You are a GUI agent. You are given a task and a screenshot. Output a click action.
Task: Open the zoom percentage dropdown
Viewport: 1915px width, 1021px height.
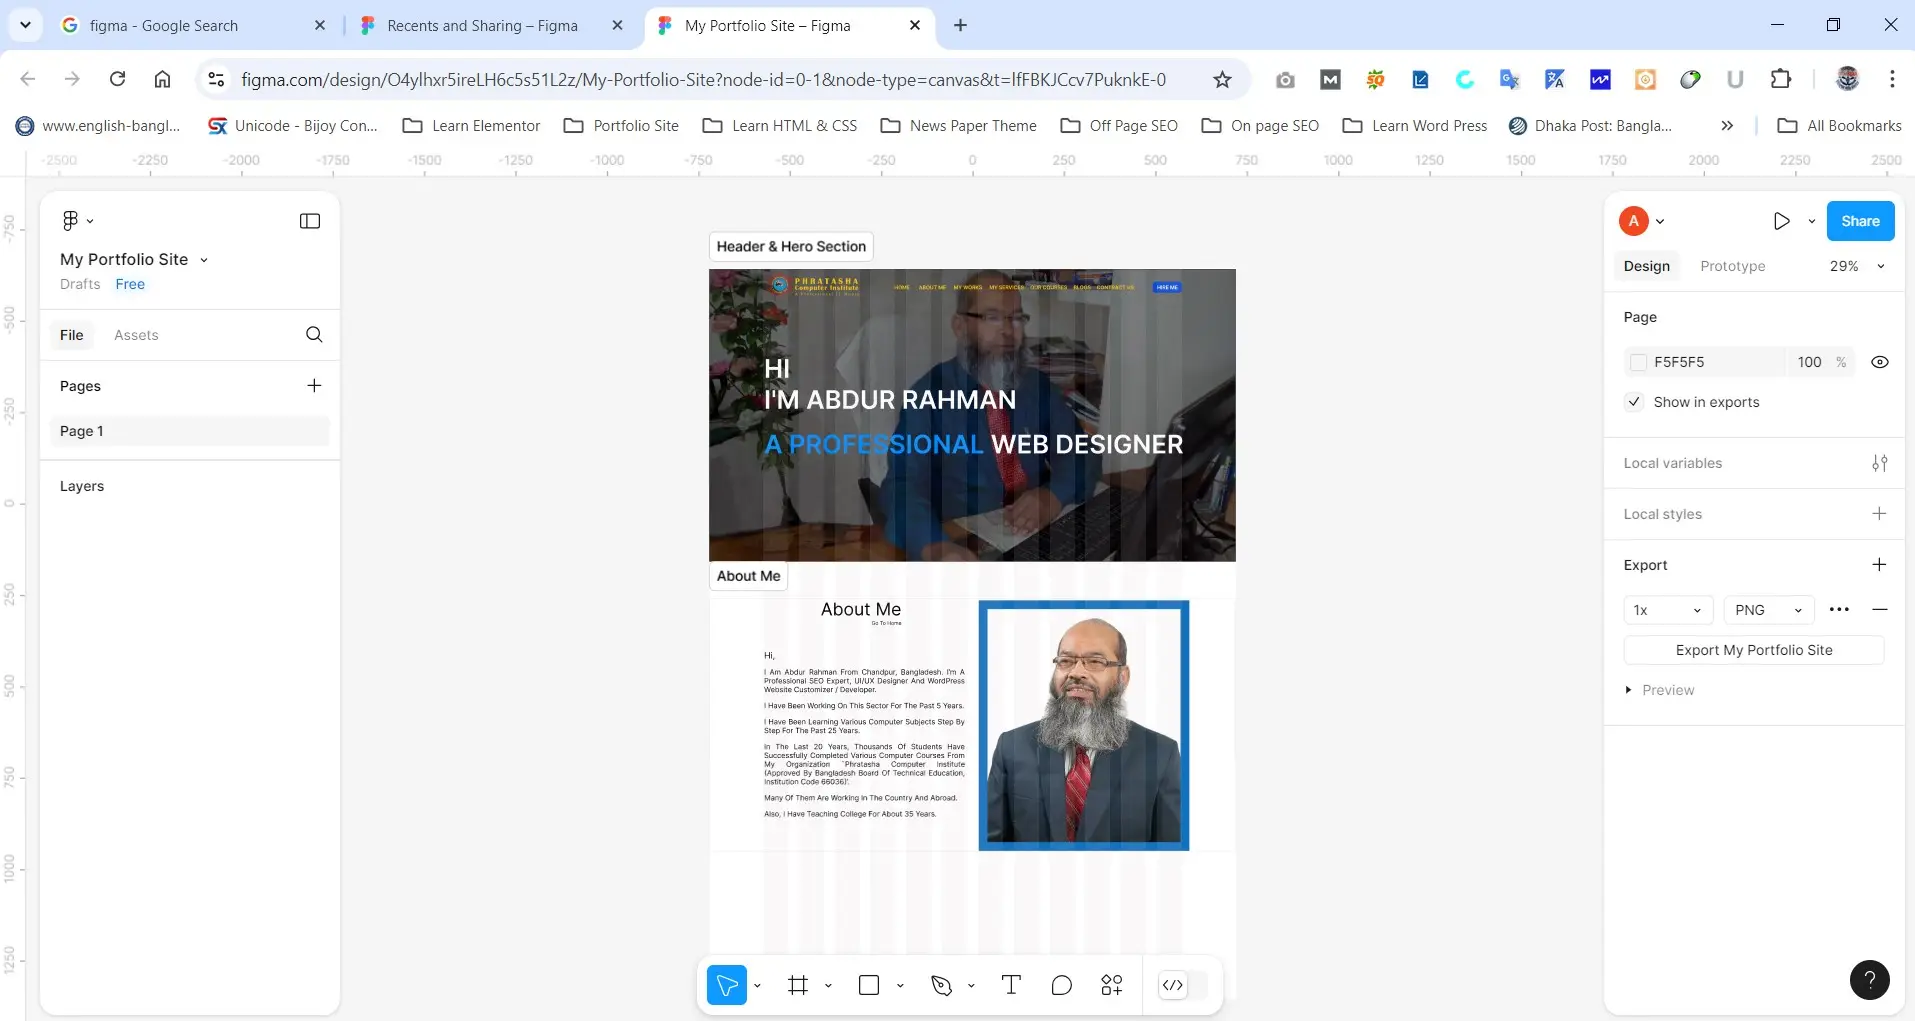[1880, 266]
